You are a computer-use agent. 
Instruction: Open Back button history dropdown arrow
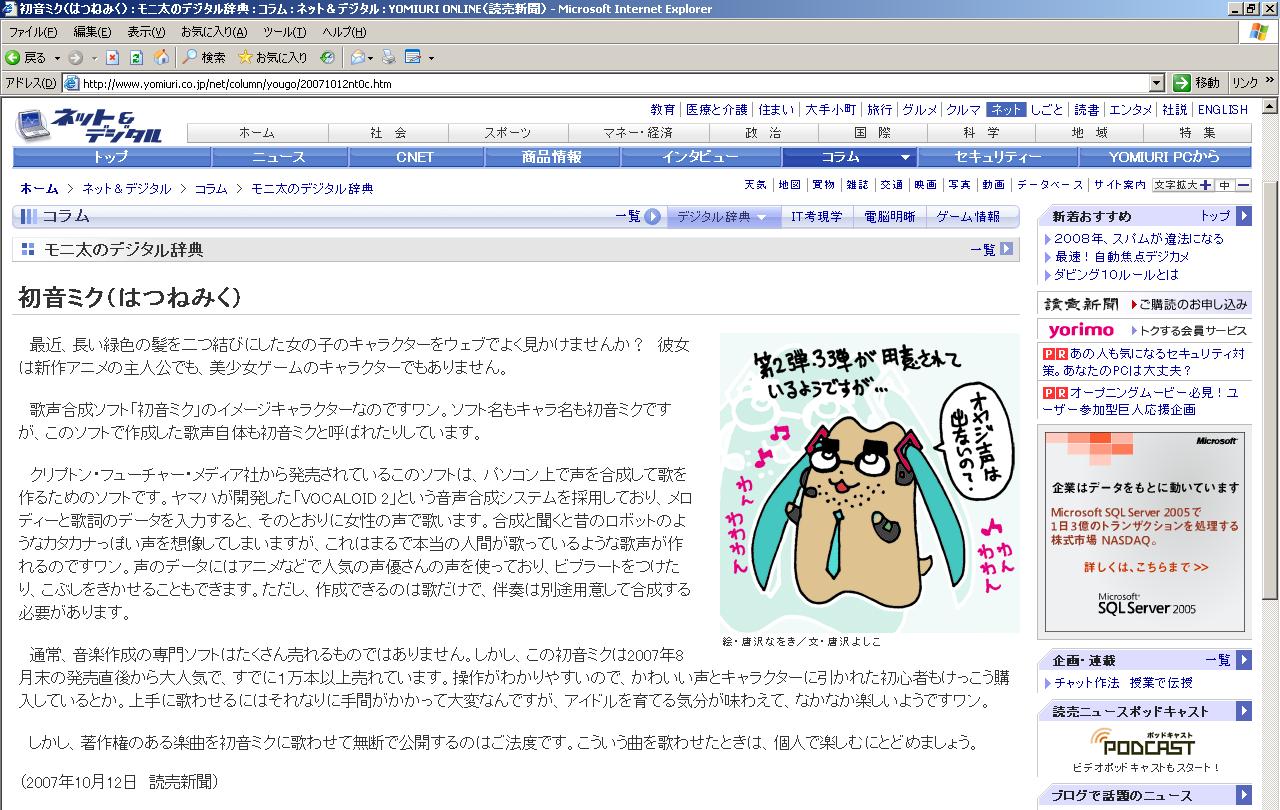click(57, 58)
